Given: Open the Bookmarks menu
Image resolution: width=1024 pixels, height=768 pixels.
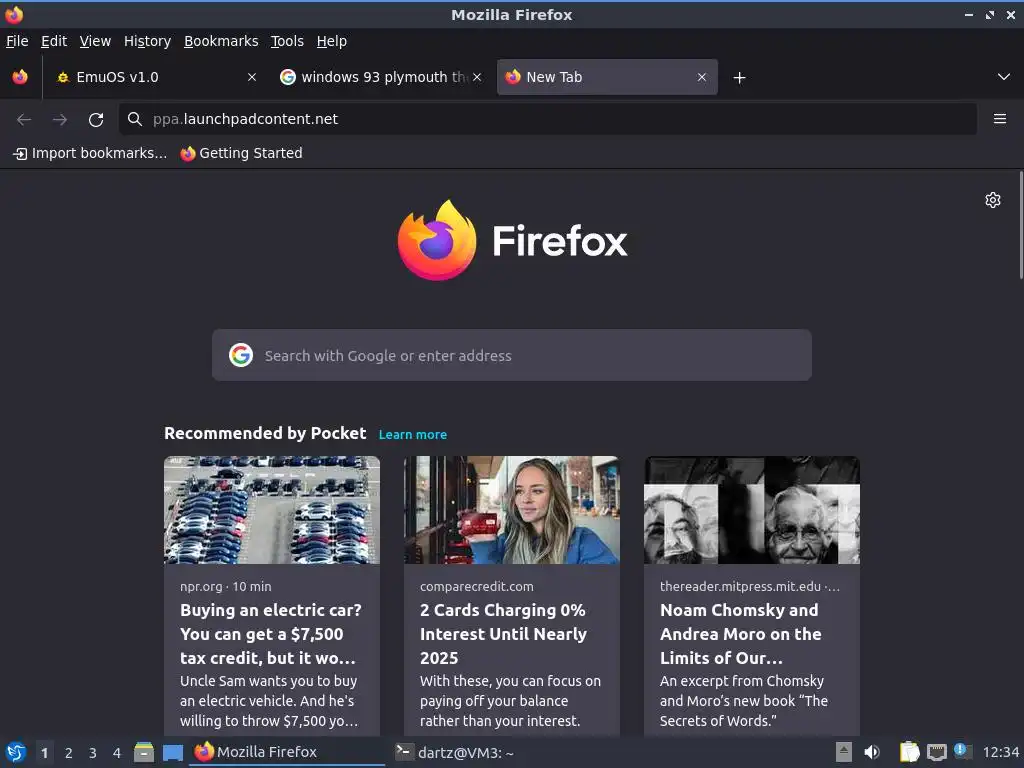Looking at the screenshot, I should click(221, 41).
